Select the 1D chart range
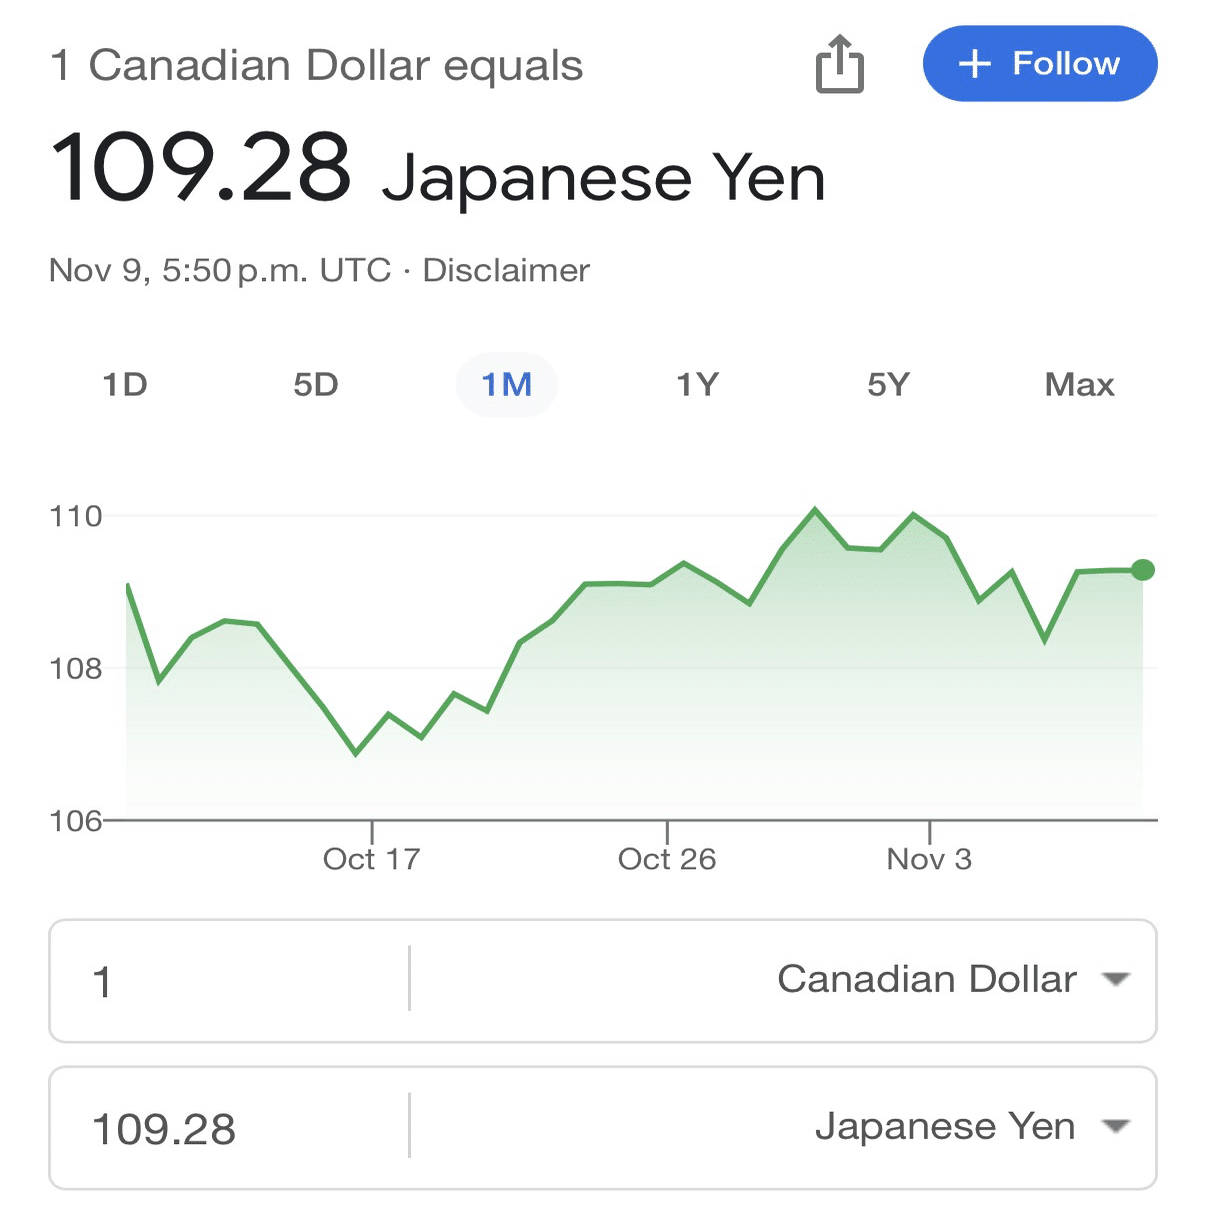 pos(124,384)
